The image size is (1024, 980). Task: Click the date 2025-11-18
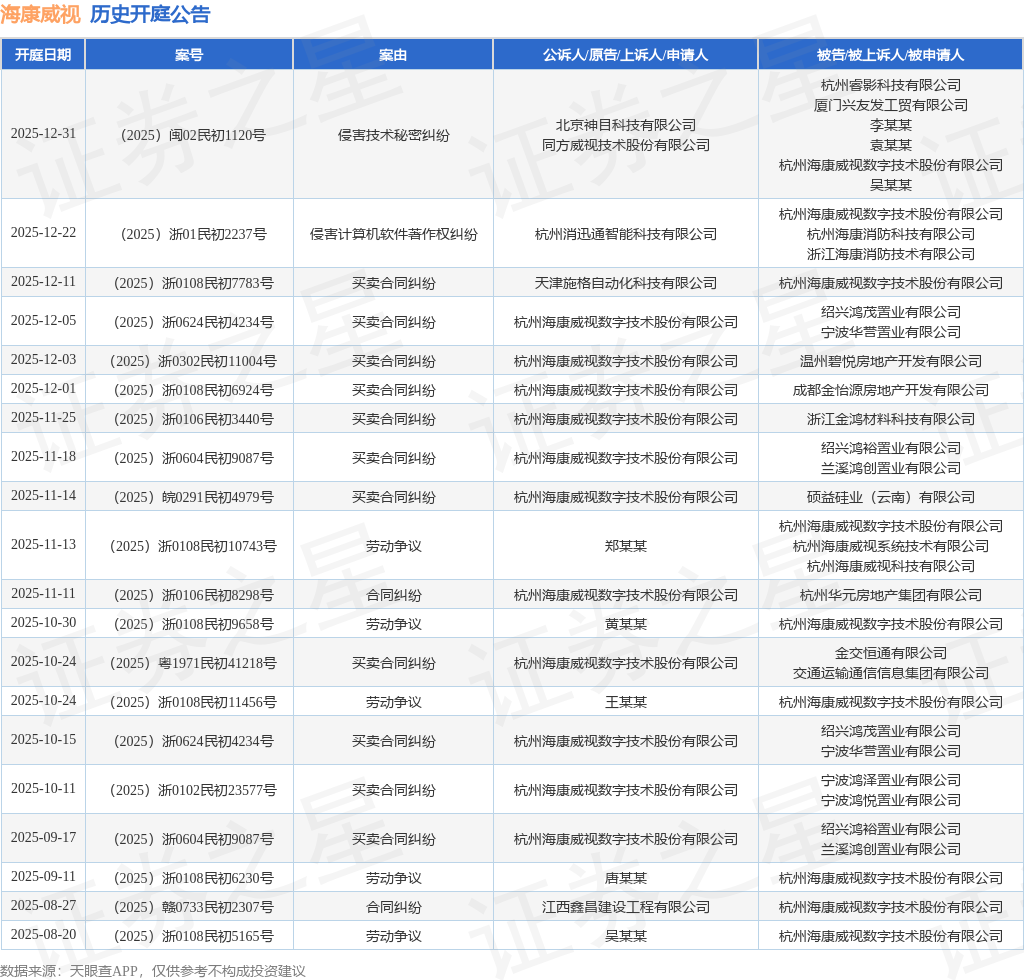[x=43, y=457]
